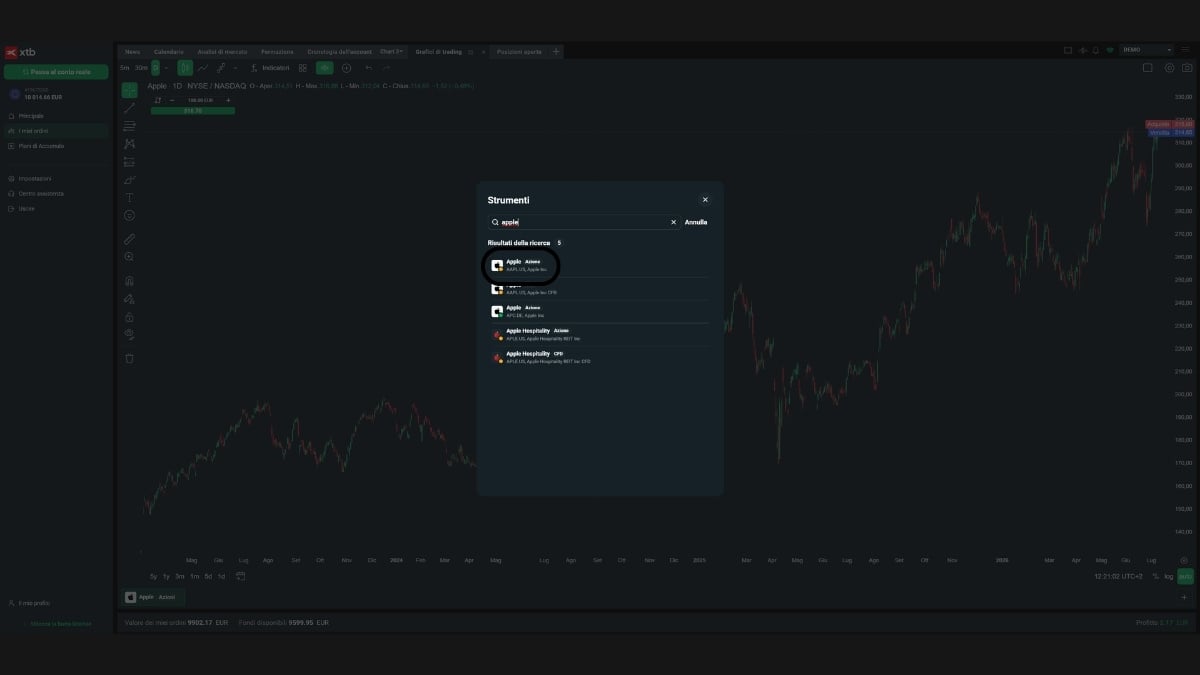
Task: Select the trend line tool
Action: (x=129, y=108)
